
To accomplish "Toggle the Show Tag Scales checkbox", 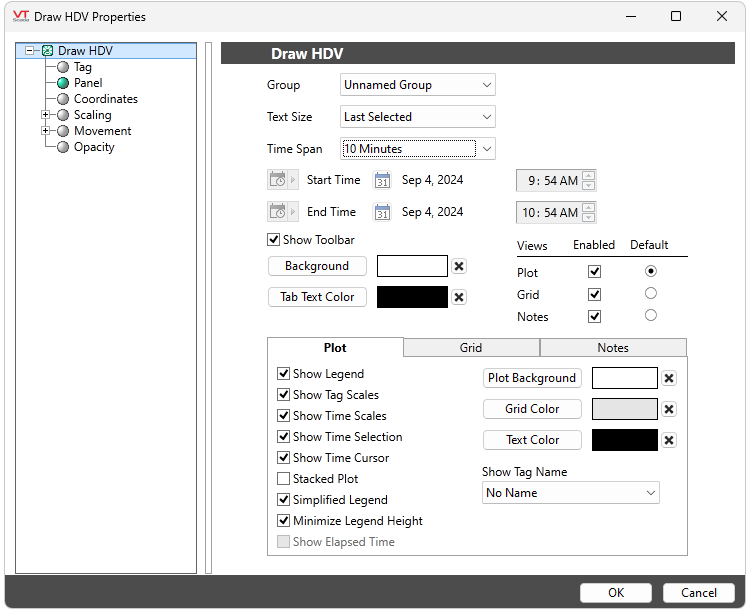I will tap(283, 394).
